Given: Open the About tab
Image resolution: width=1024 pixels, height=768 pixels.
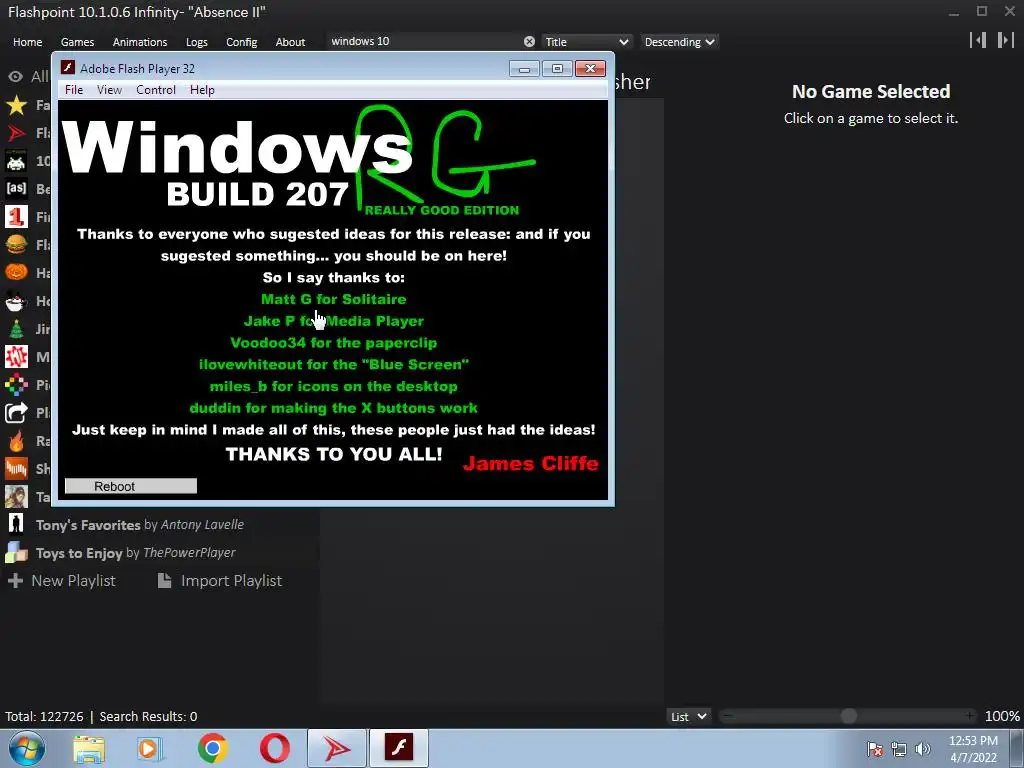Looking at the screenshot, I should pyautogui.click(x=290, y=42).
